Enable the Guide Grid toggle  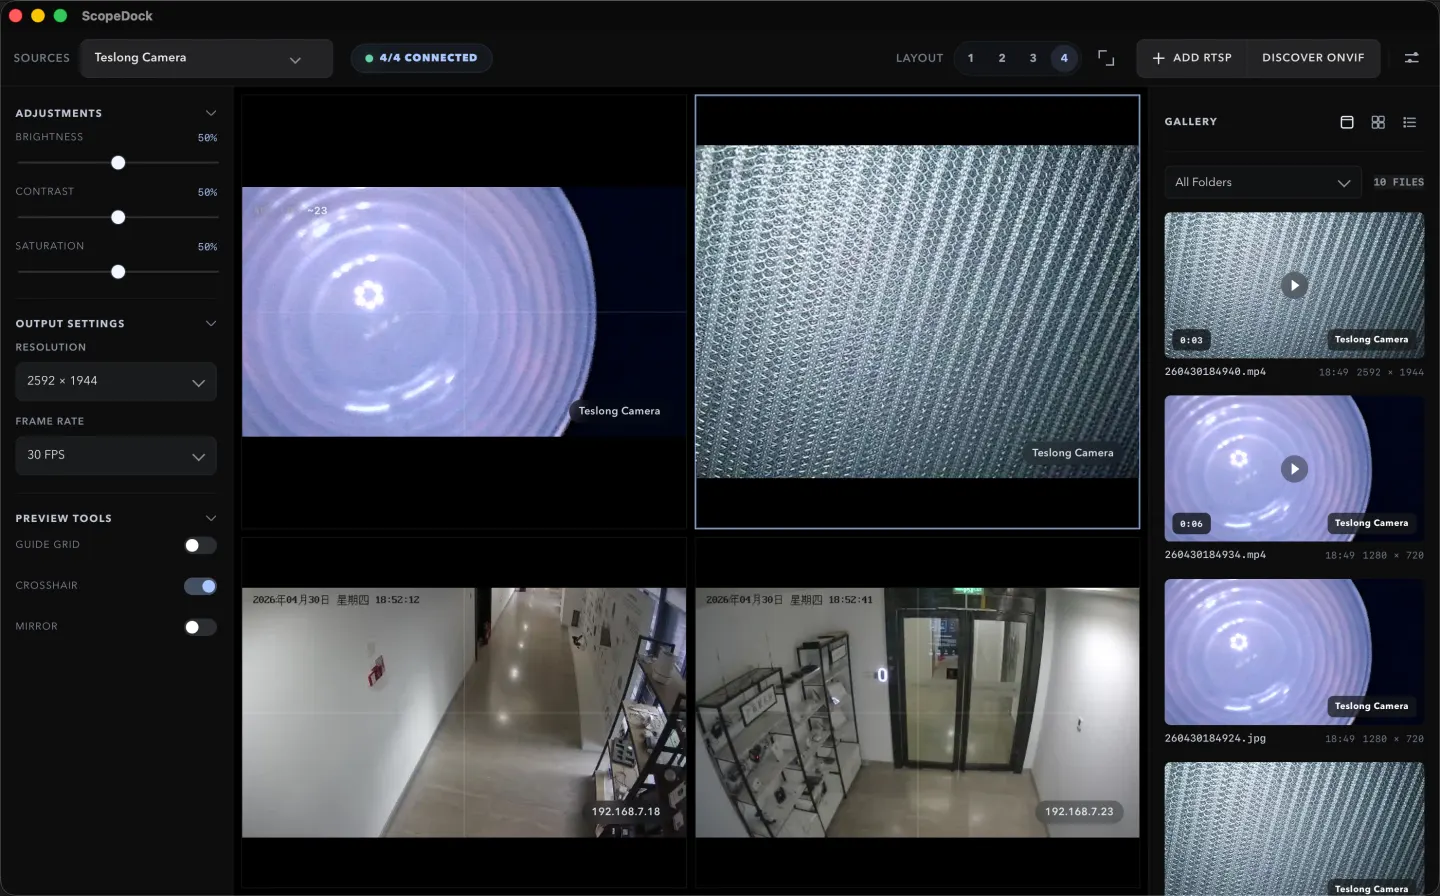pos(200,545)
